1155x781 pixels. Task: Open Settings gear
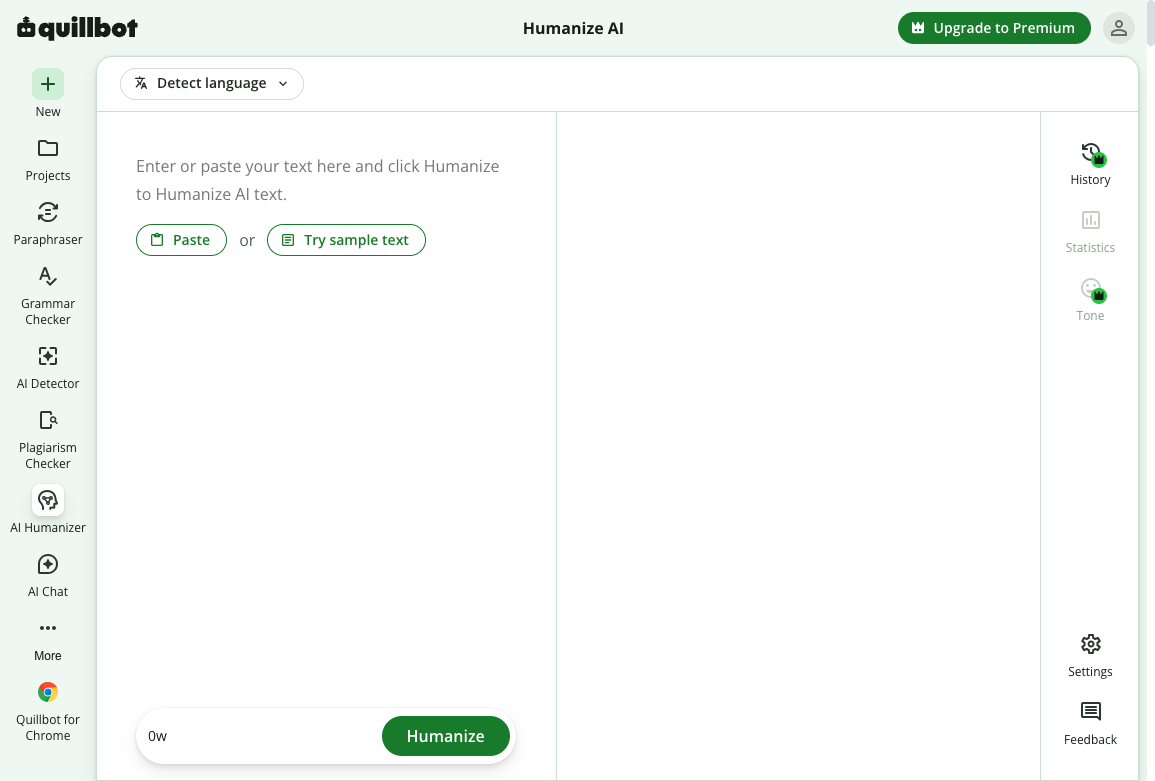(x=1090, y=656)
